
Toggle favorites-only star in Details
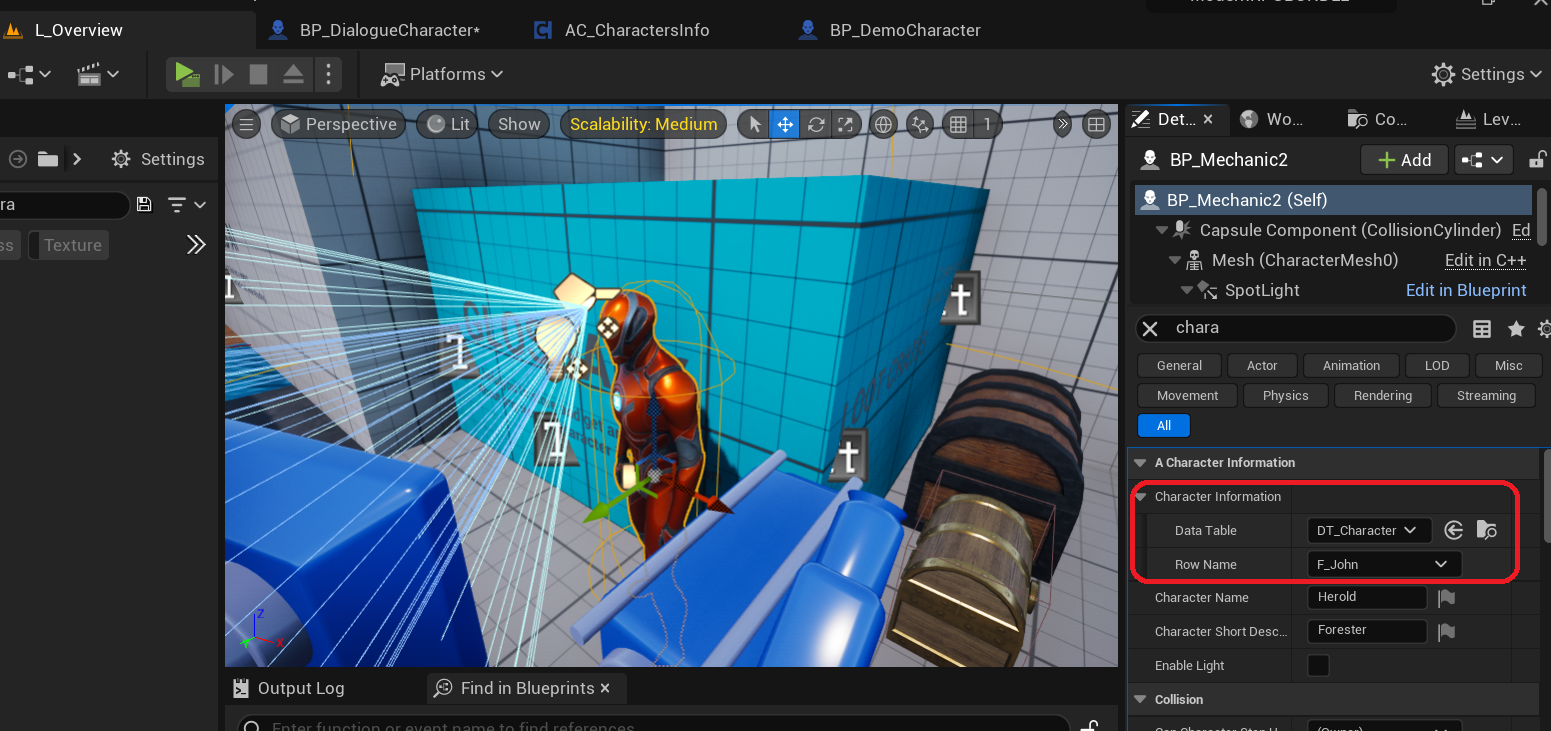pyautogui.click(x=1516, y=329)
